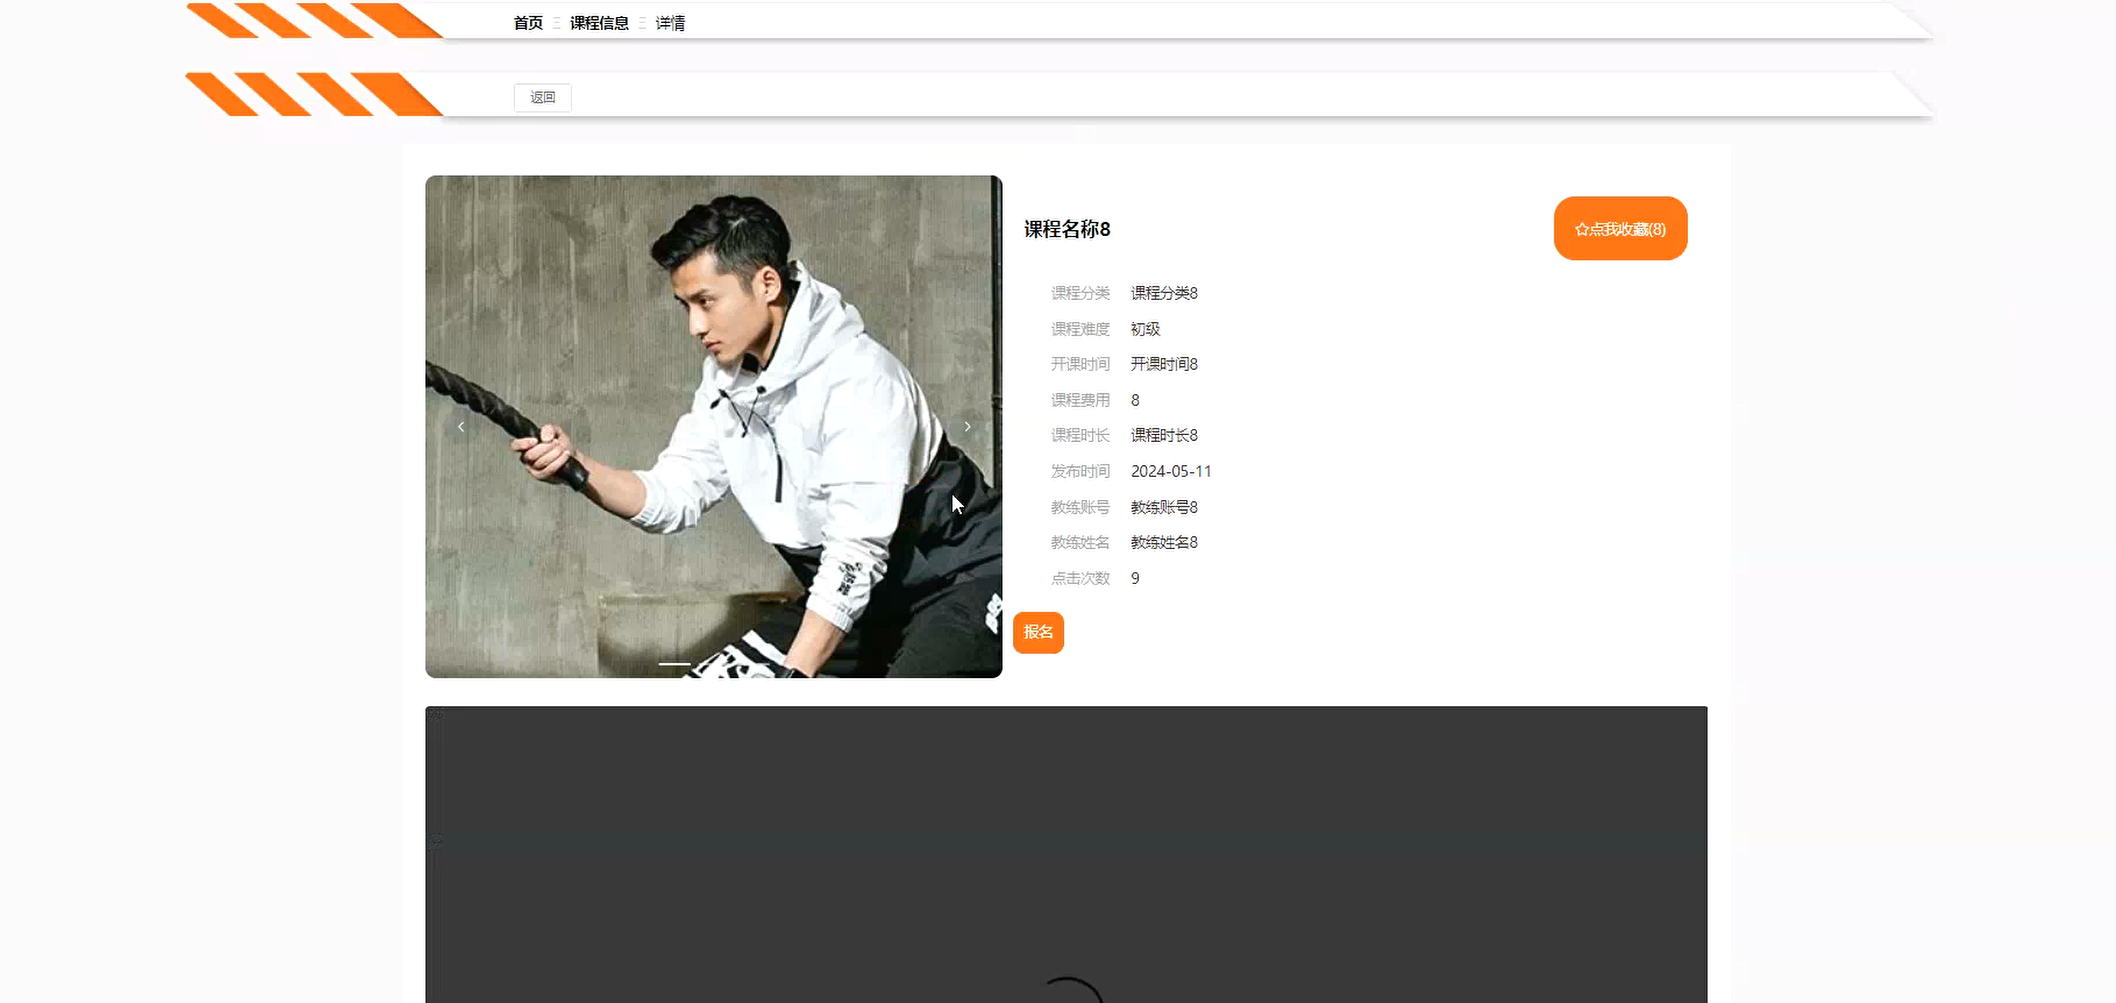Show next carousel image with right arrow
The width and height of the screenshot is (2116, 1003).
pos(967,427)
